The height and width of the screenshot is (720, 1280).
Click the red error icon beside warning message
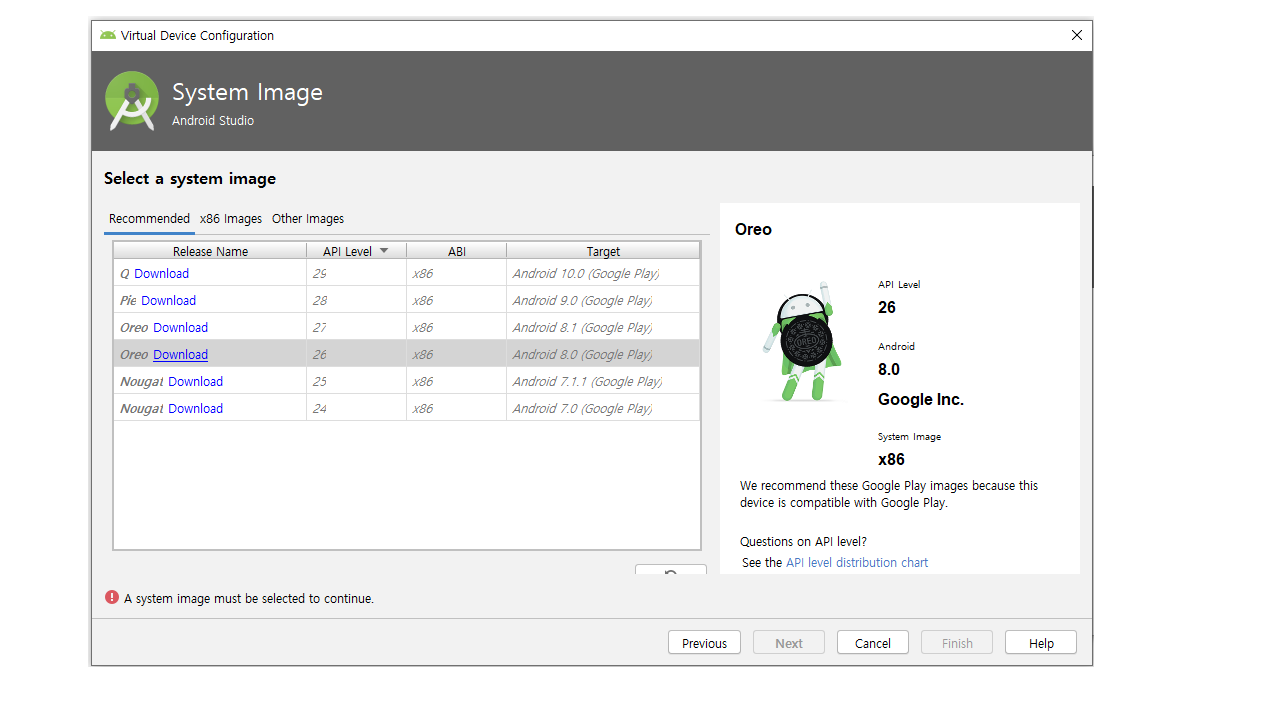click(x=112, y=598)
